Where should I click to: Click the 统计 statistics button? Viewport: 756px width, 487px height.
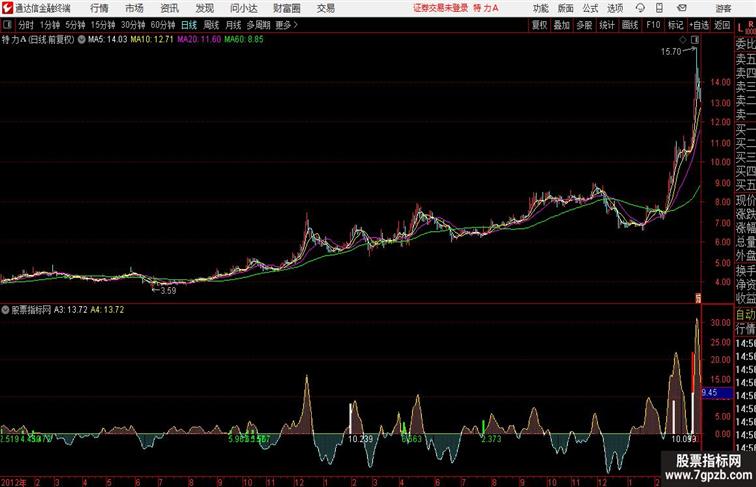click(607, 25)
